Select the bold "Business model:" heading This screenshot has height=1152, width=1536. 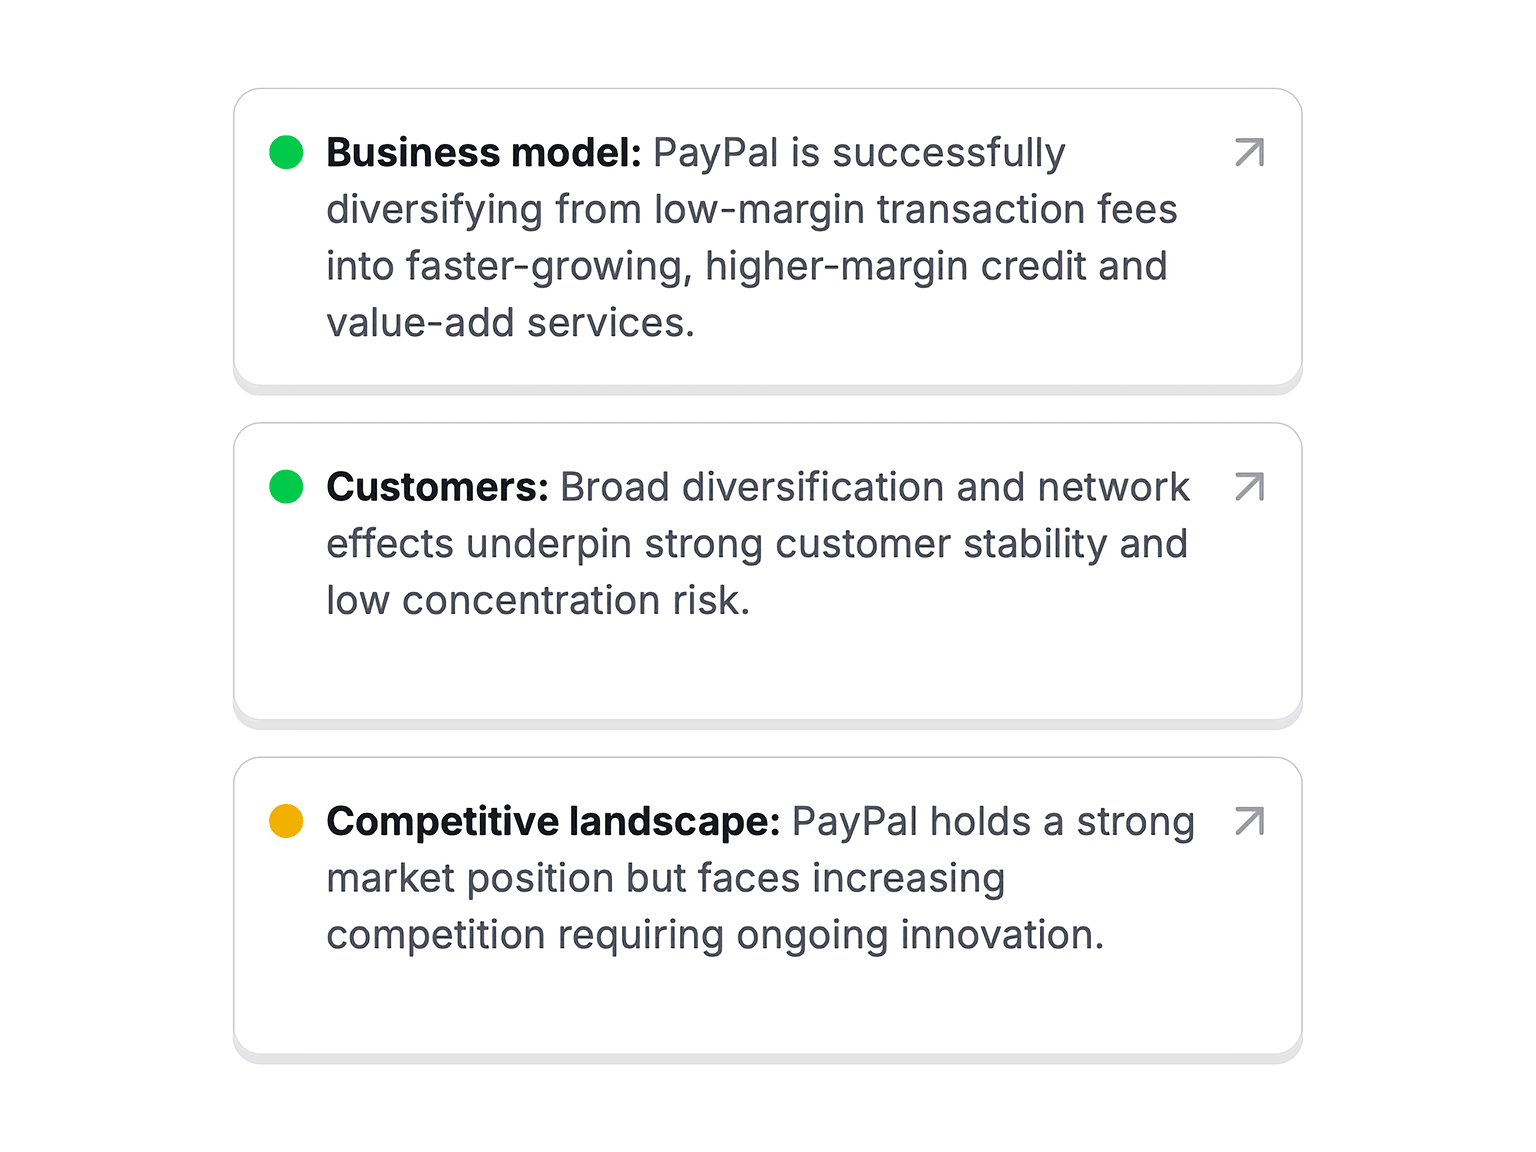(484, 153)
